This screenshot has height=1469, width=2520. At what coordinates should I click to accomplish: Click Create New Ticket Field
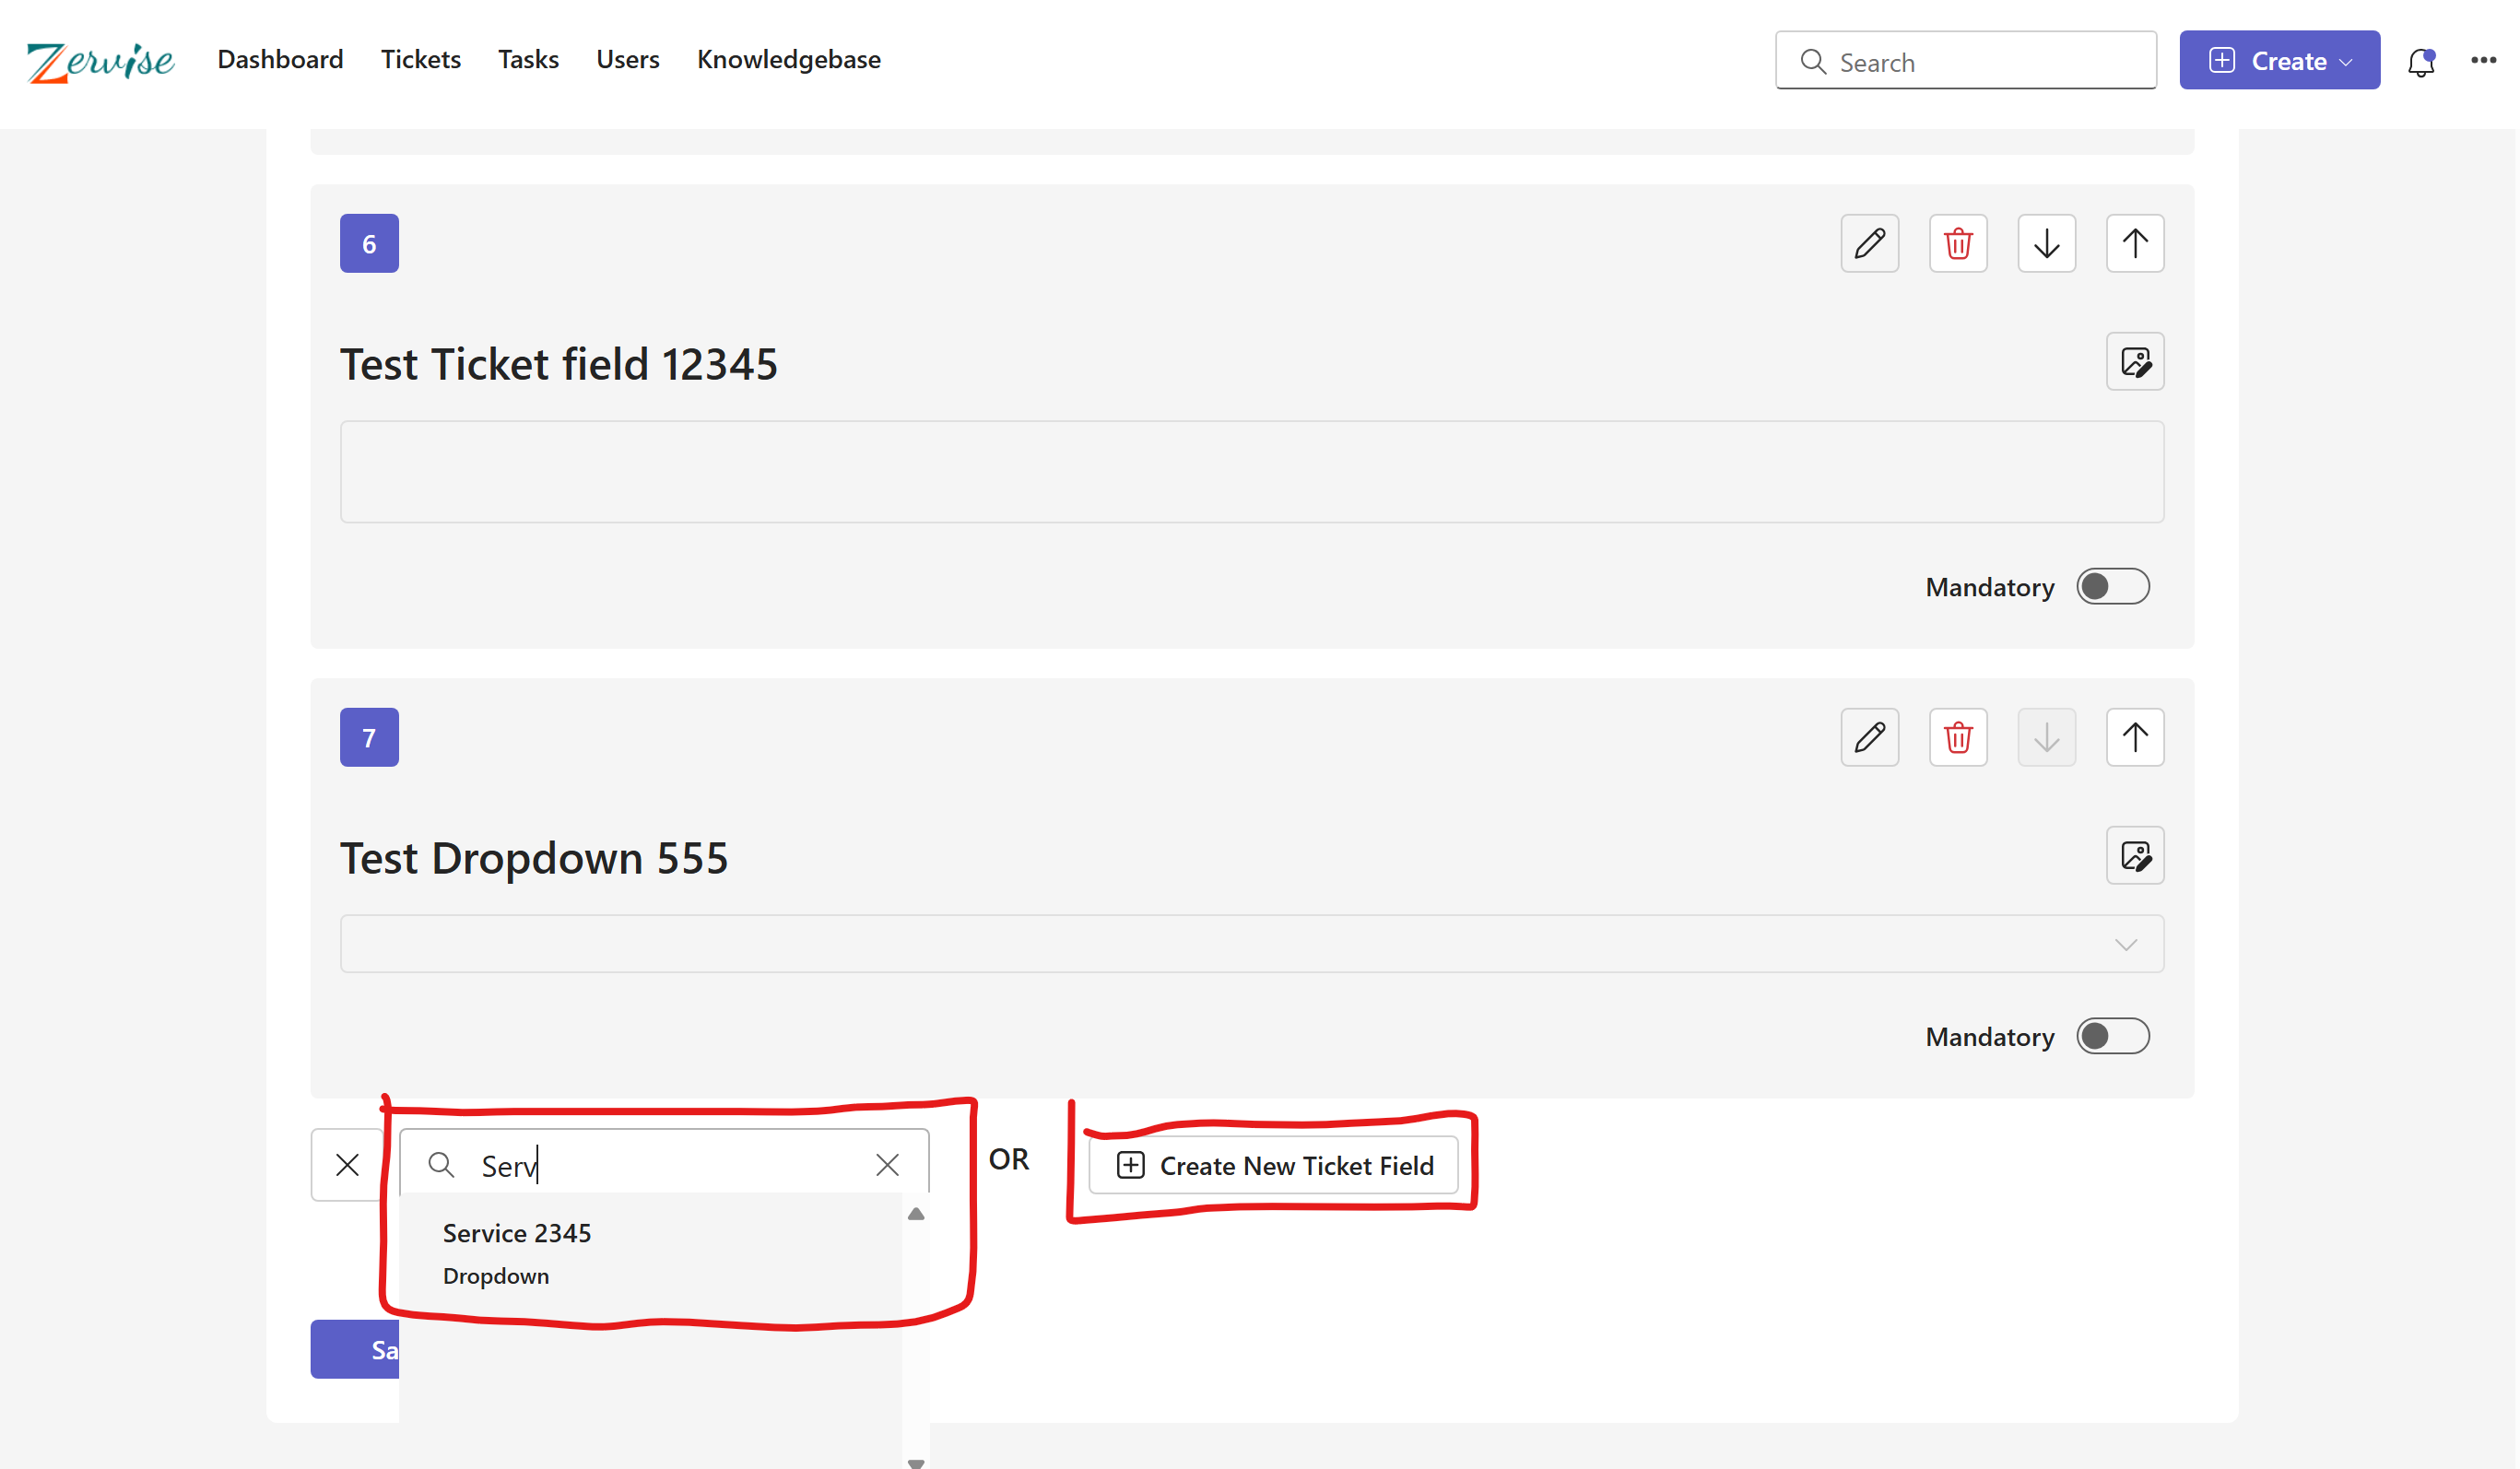1274,1165
